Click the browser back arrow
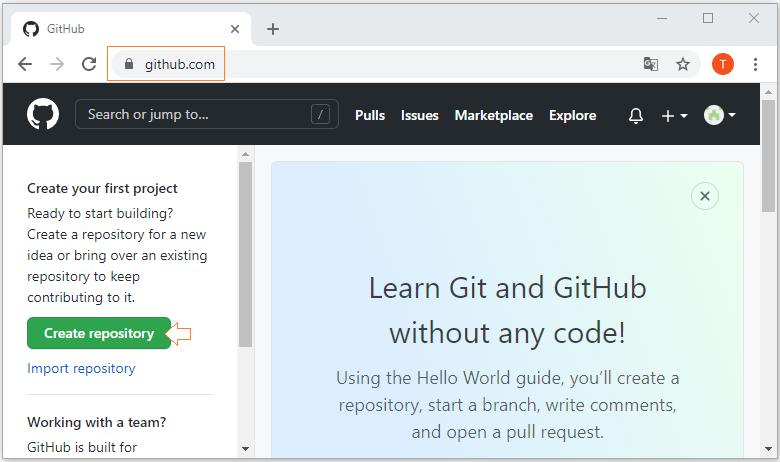Viewport: 780px width, 462px height. 25,64
